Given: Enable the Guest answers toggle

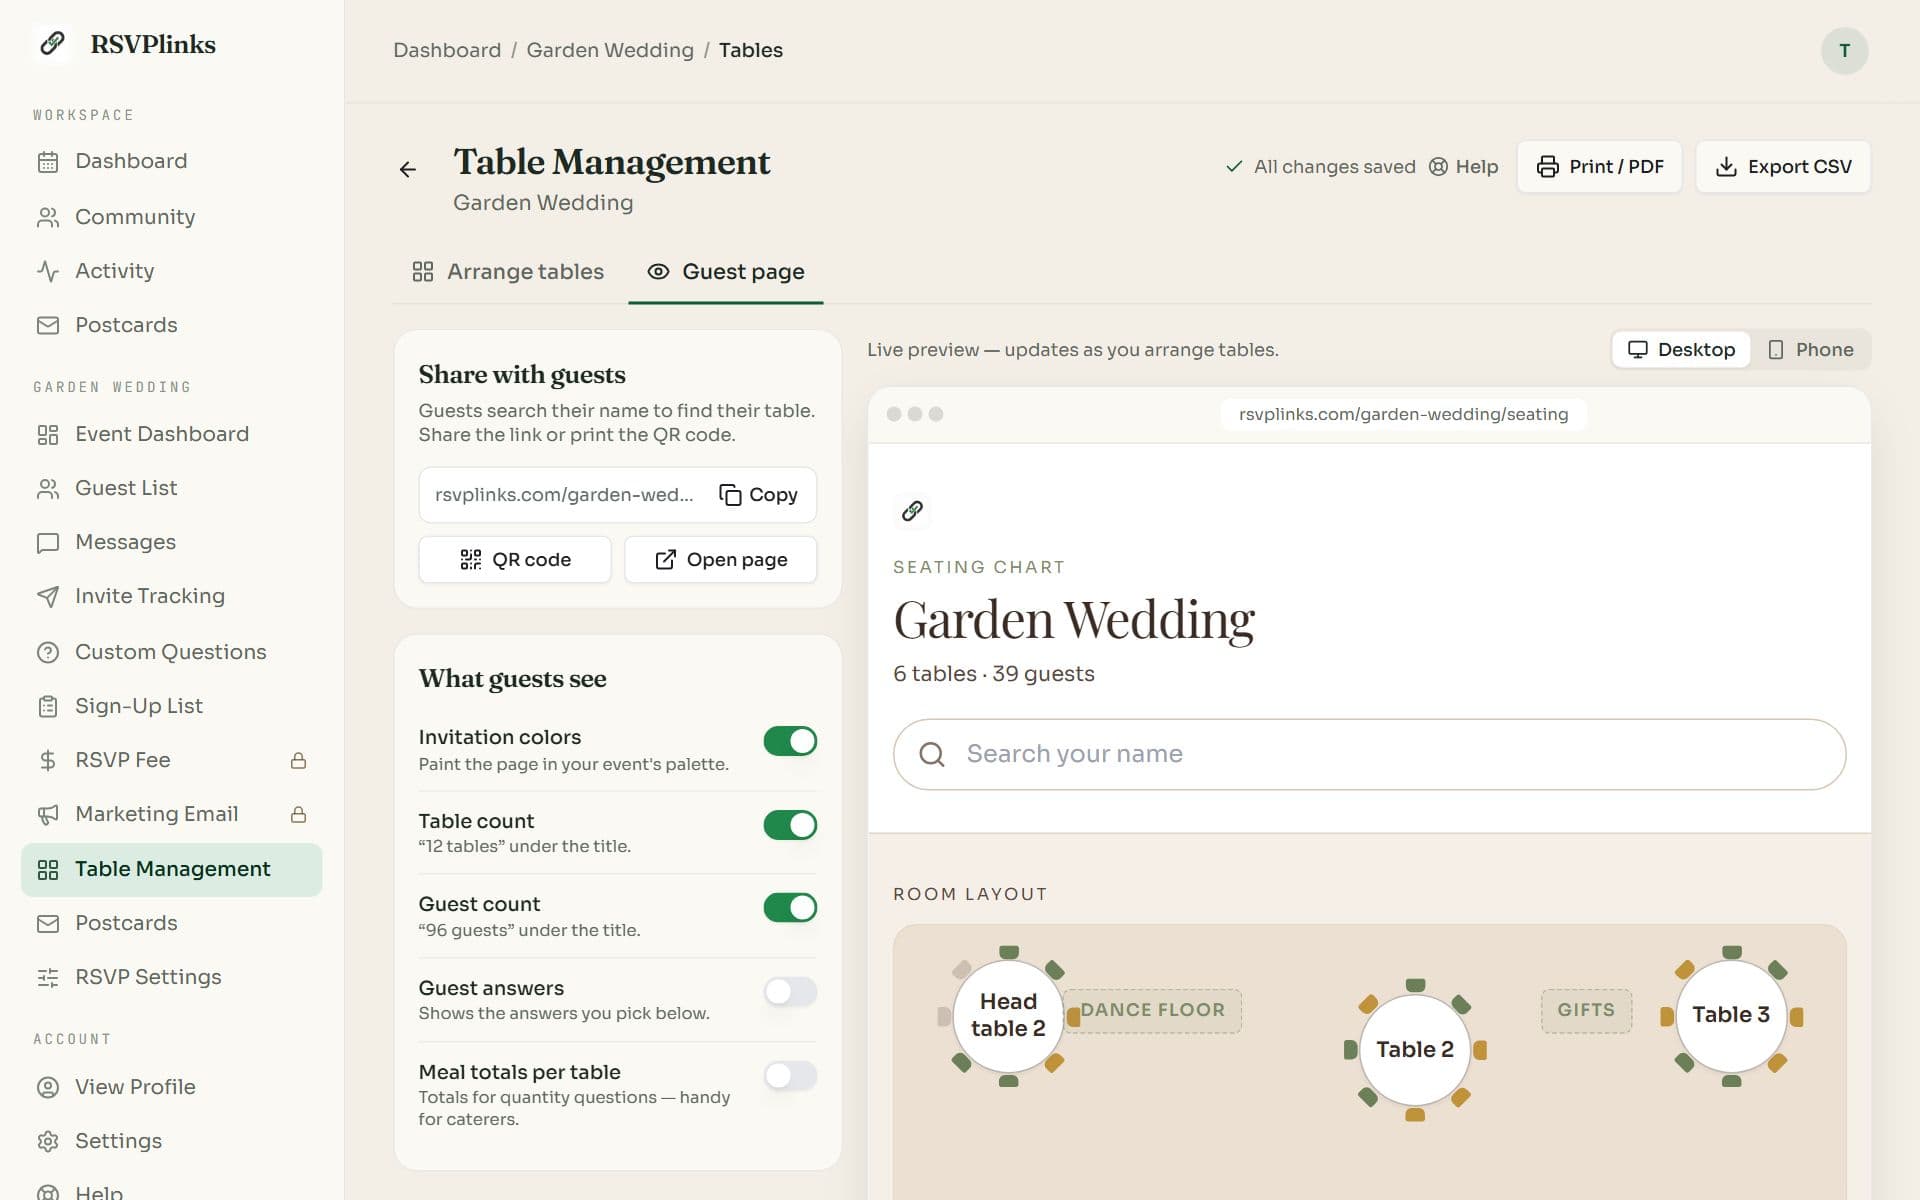Looking at the screenshot, I should click(790, 992).
